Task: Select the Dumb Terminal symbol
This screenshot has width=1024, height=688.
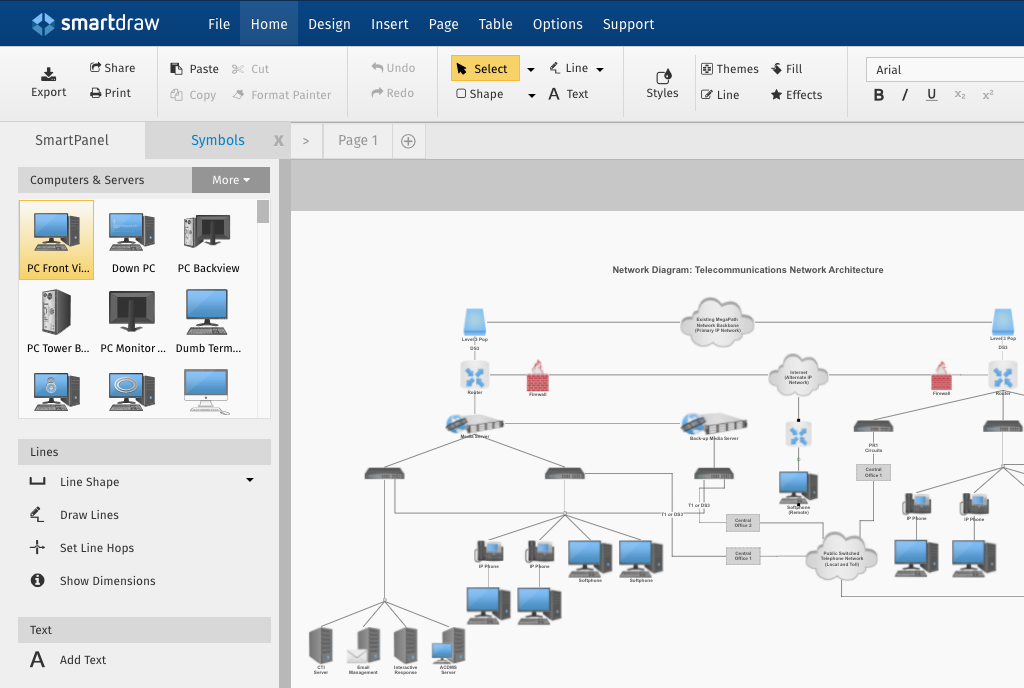Action: (208, 320)
